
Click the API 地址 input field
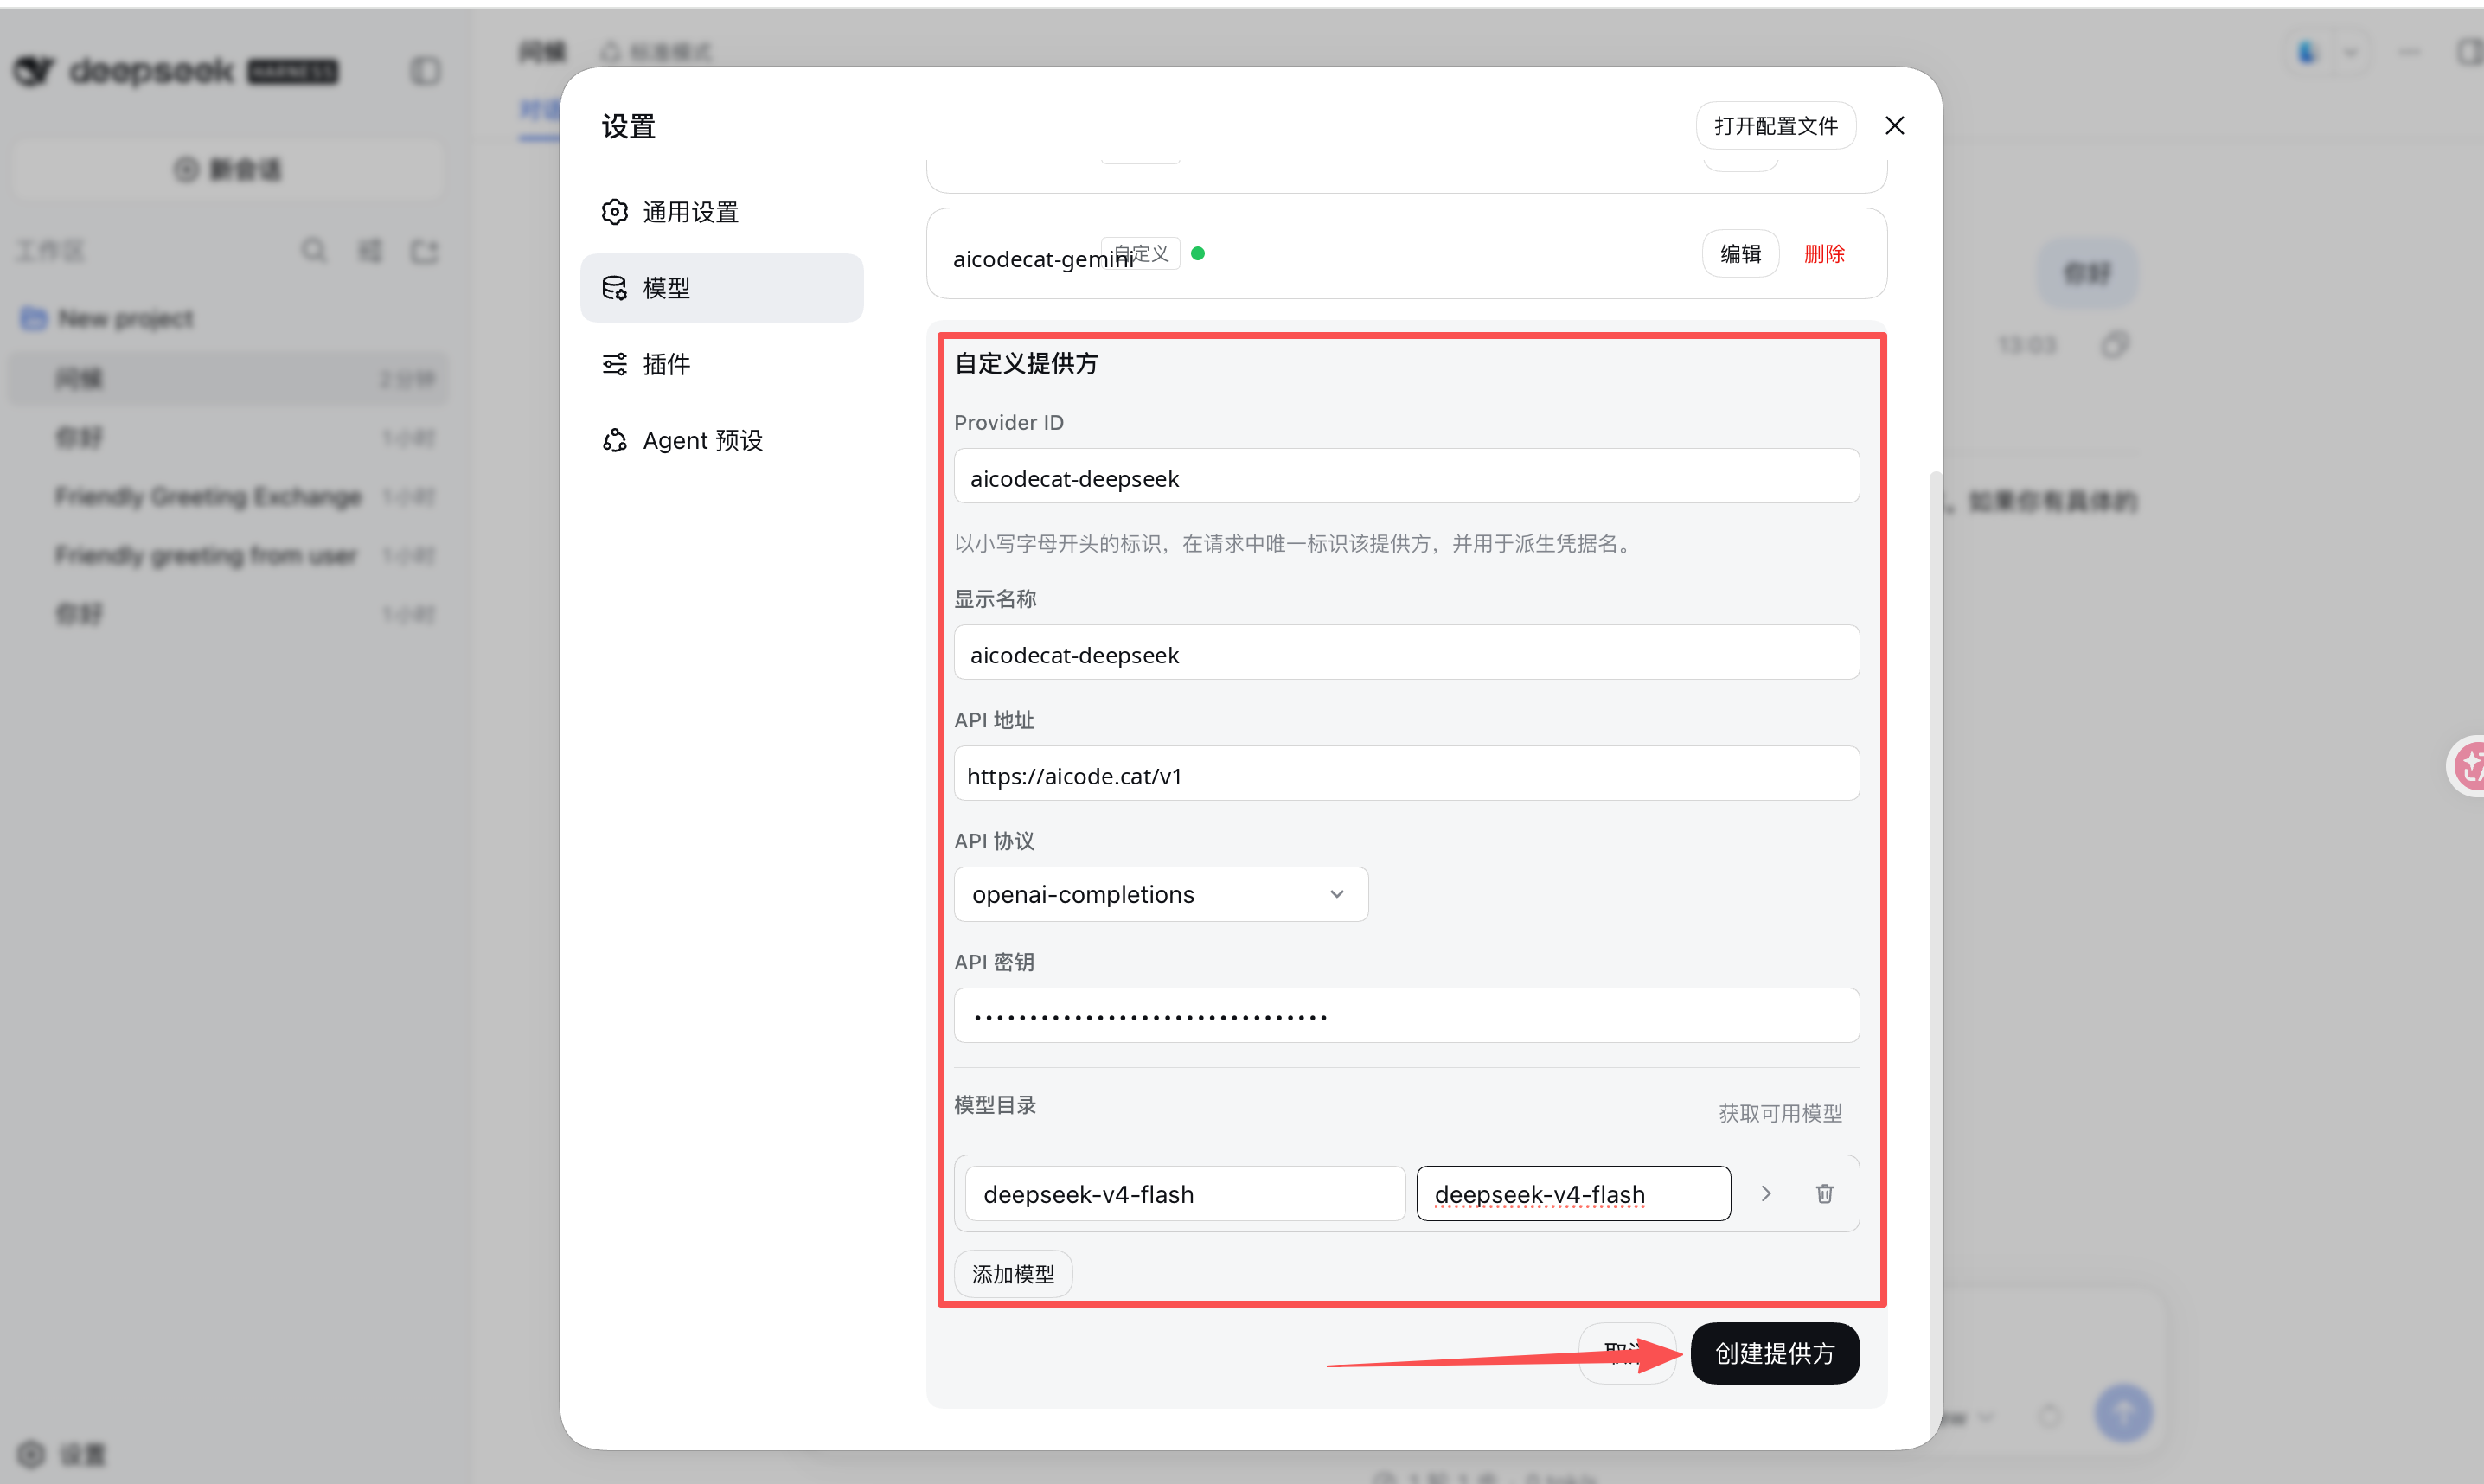click(x=1406, y=775)
